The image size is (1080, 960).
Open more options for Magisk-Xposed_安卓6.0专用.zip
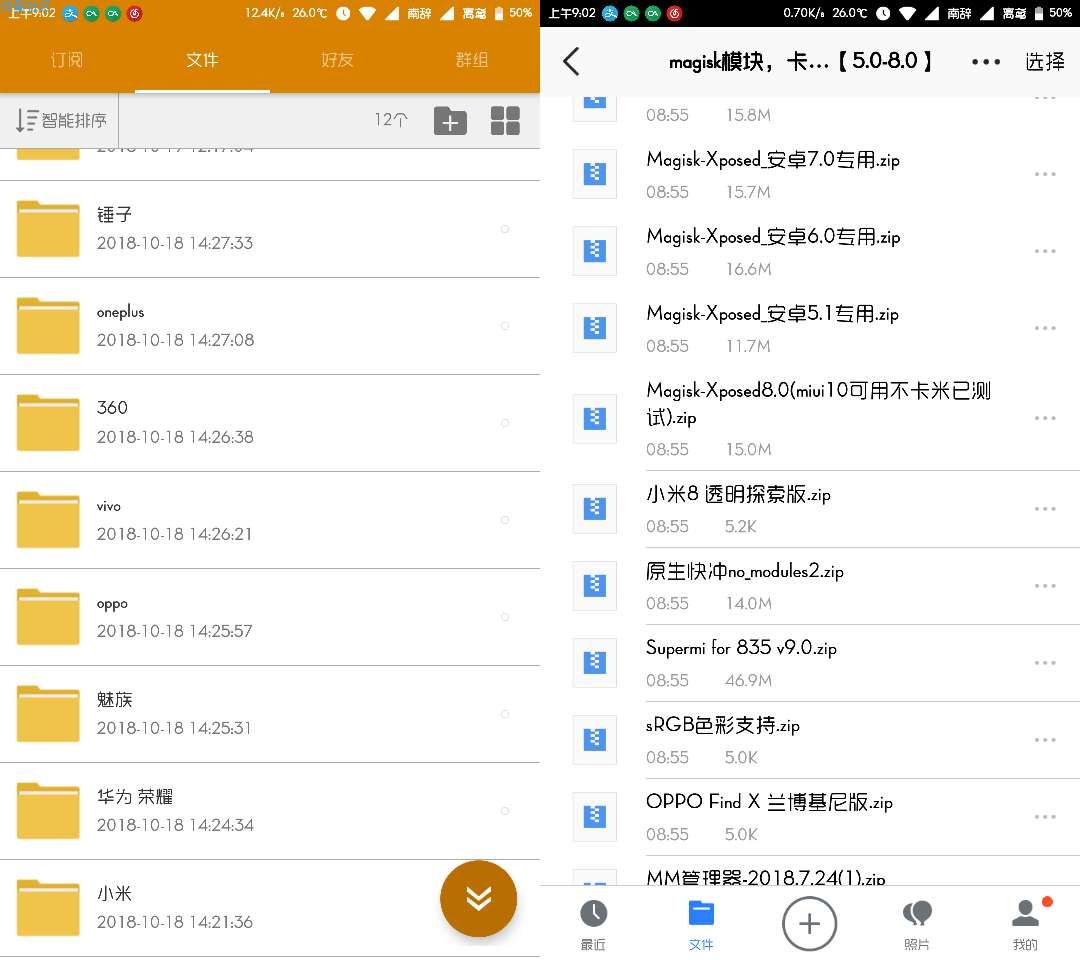tap(1045, 251)
